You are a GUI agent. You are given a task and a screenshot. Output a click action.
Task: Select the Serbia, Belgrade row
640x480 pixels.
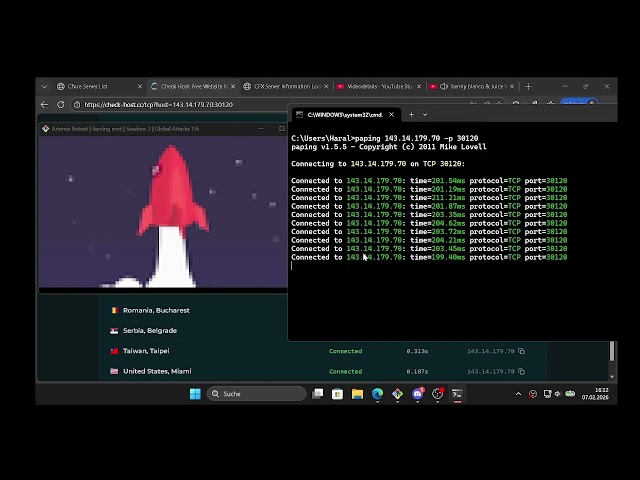193,331
